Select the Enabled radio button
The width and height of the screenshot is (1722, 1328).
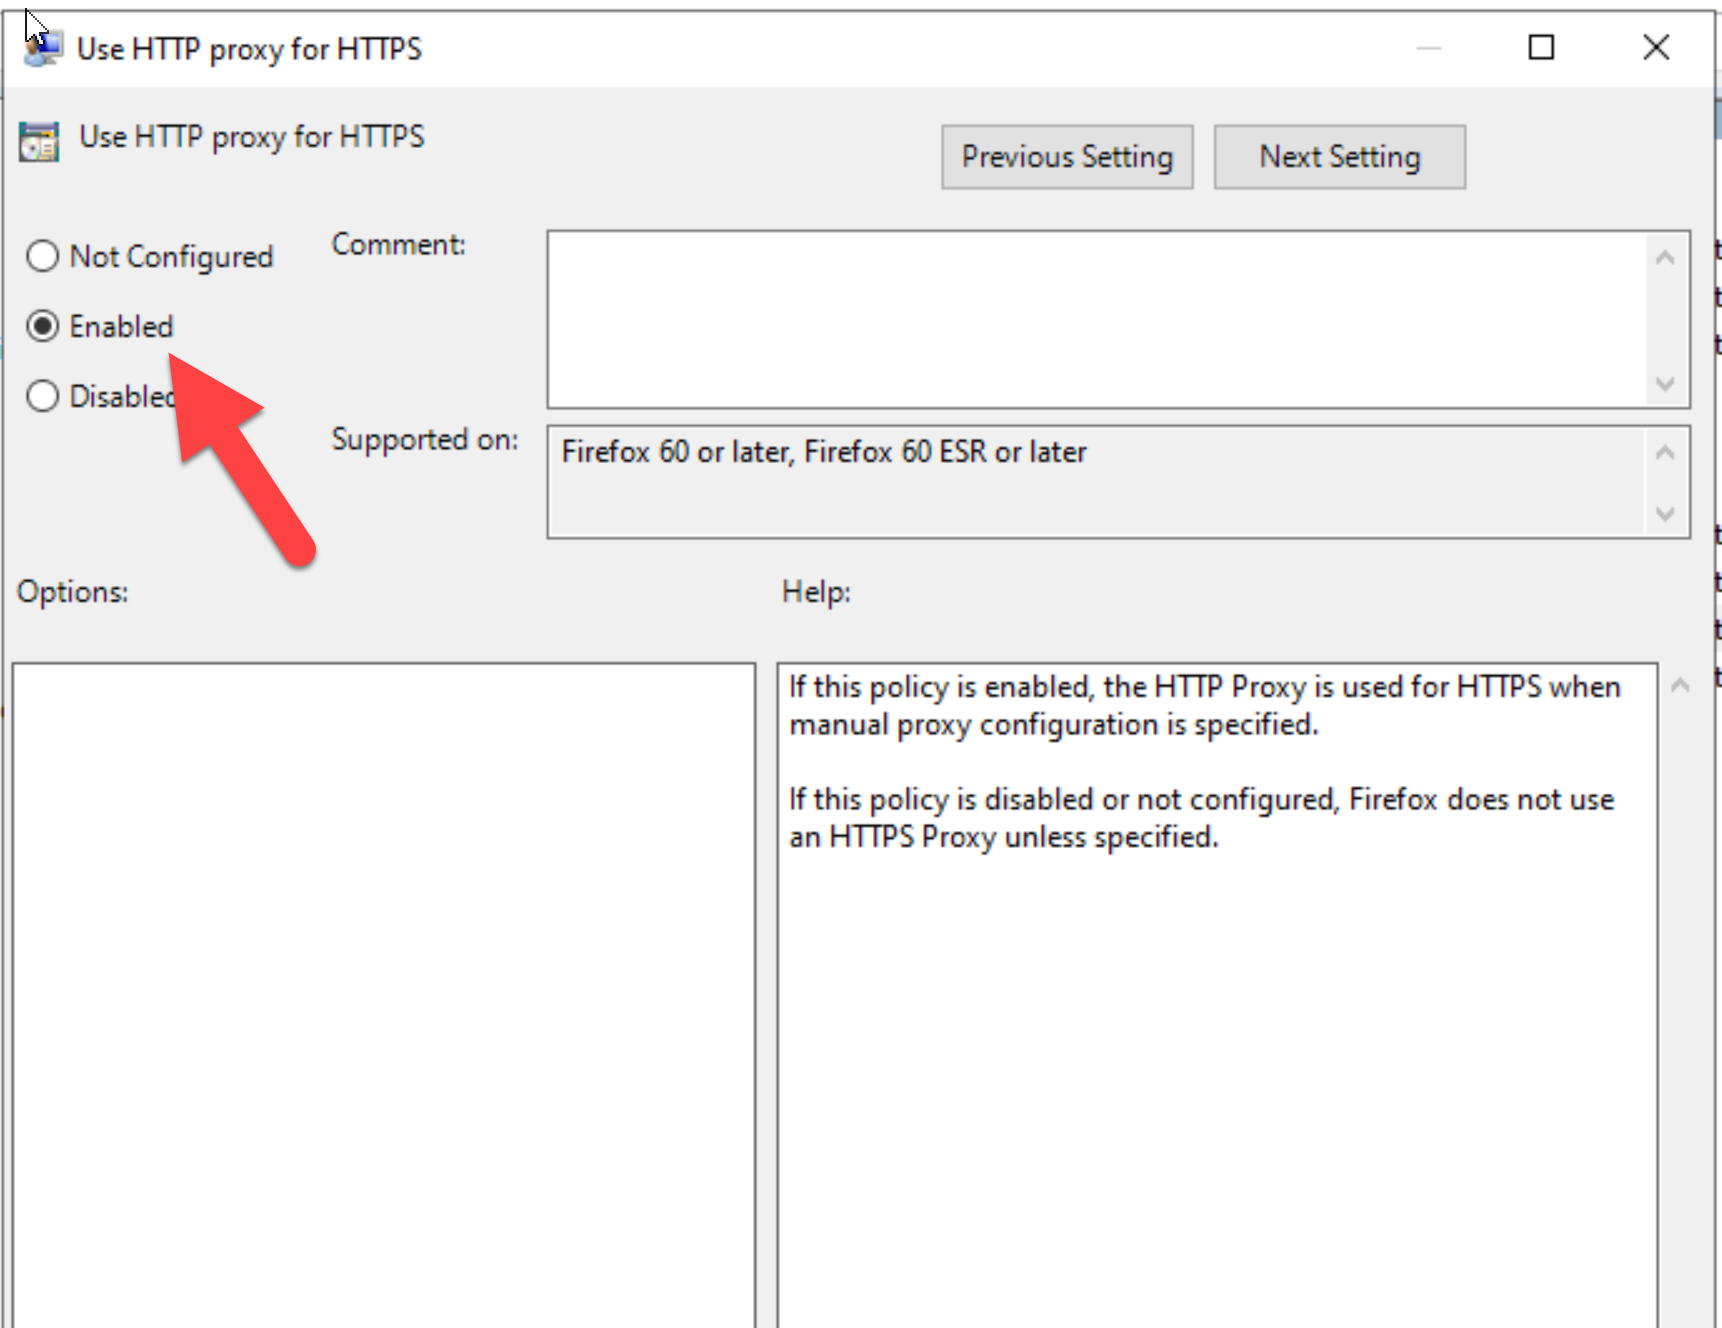[43, 327]
